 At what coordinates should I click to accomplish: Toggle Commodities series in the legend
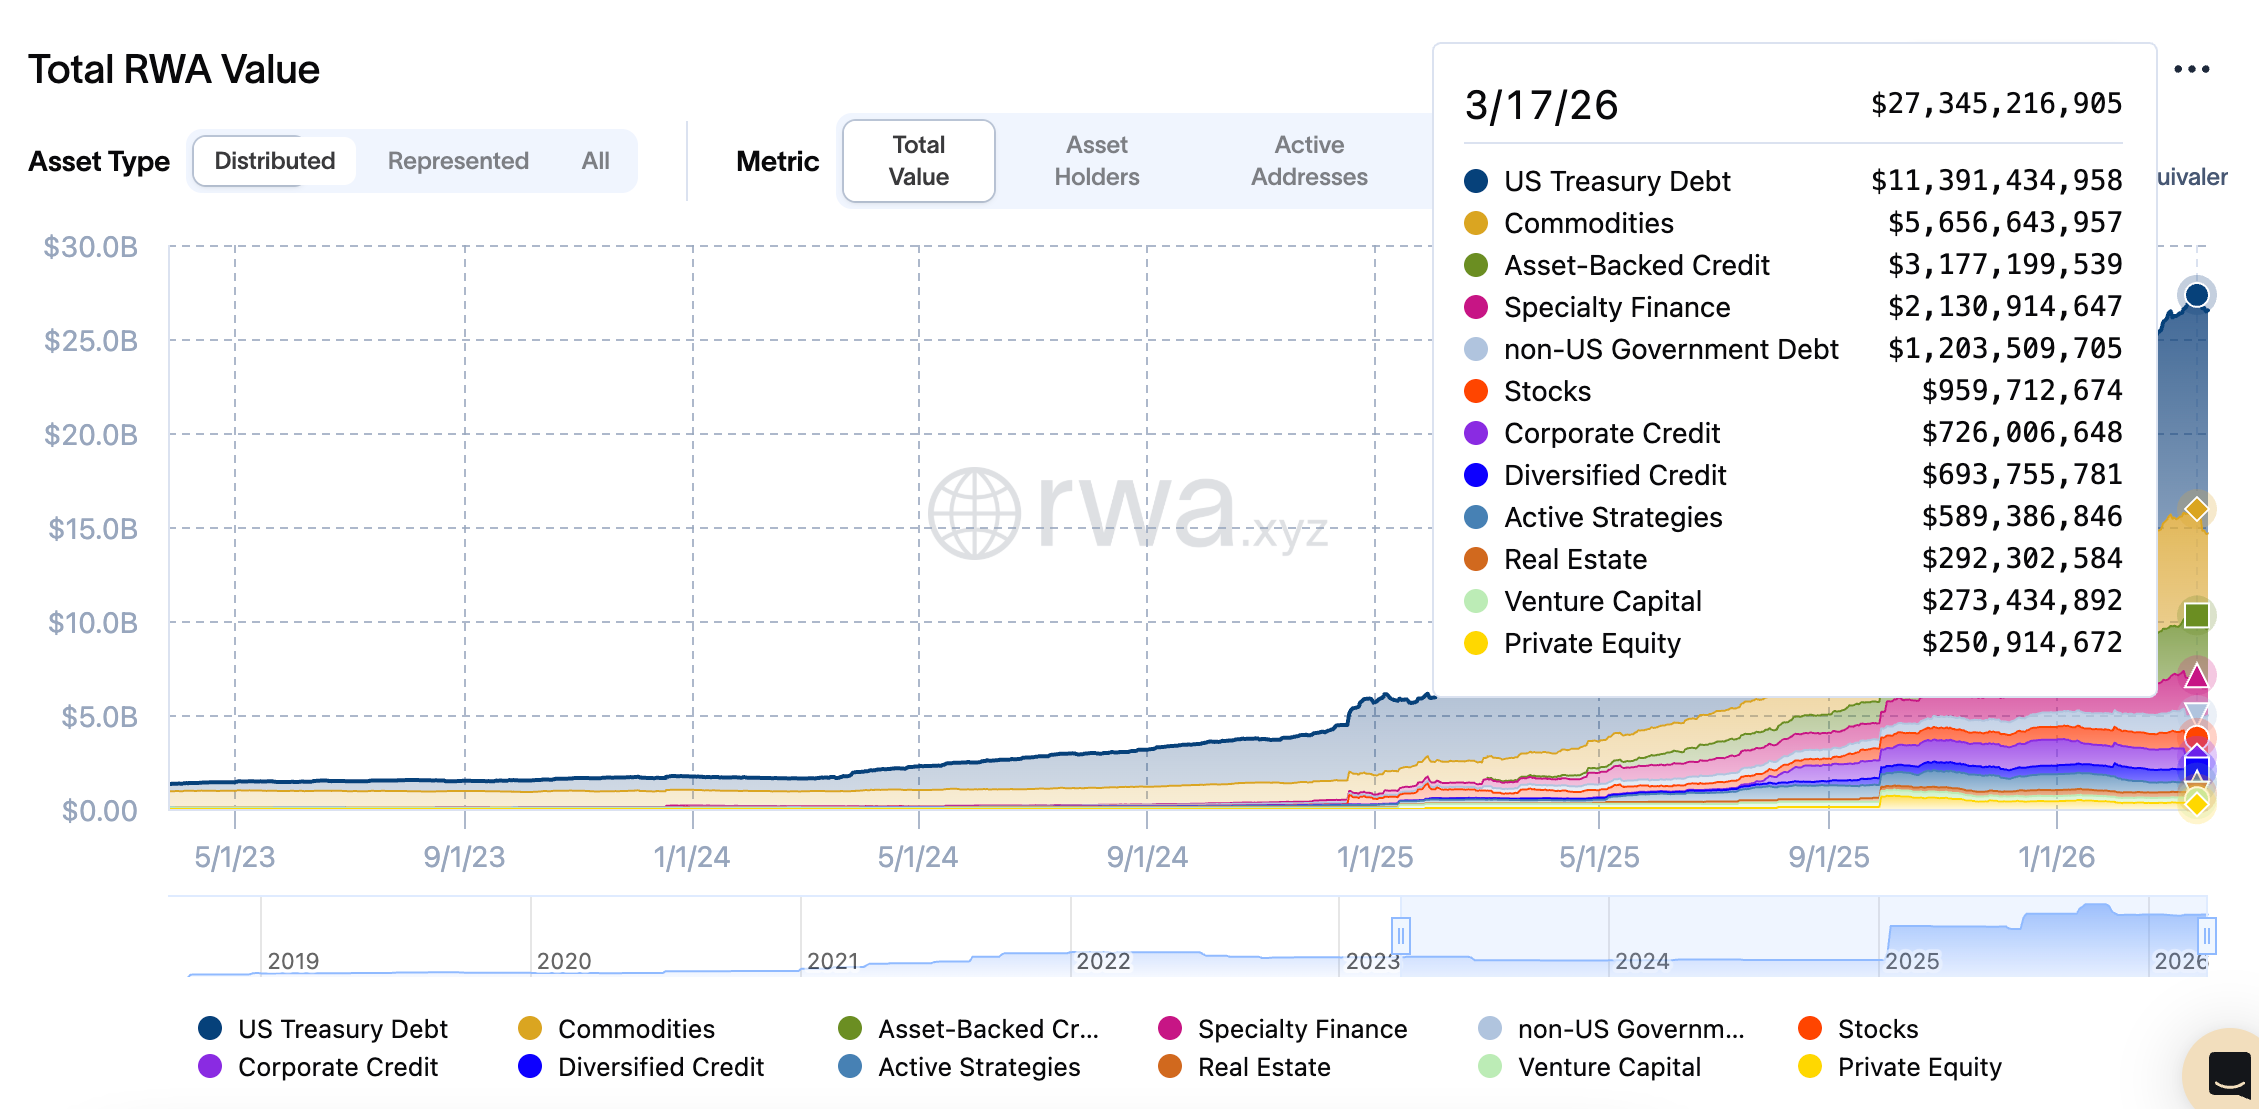[x=616, y=1029]
